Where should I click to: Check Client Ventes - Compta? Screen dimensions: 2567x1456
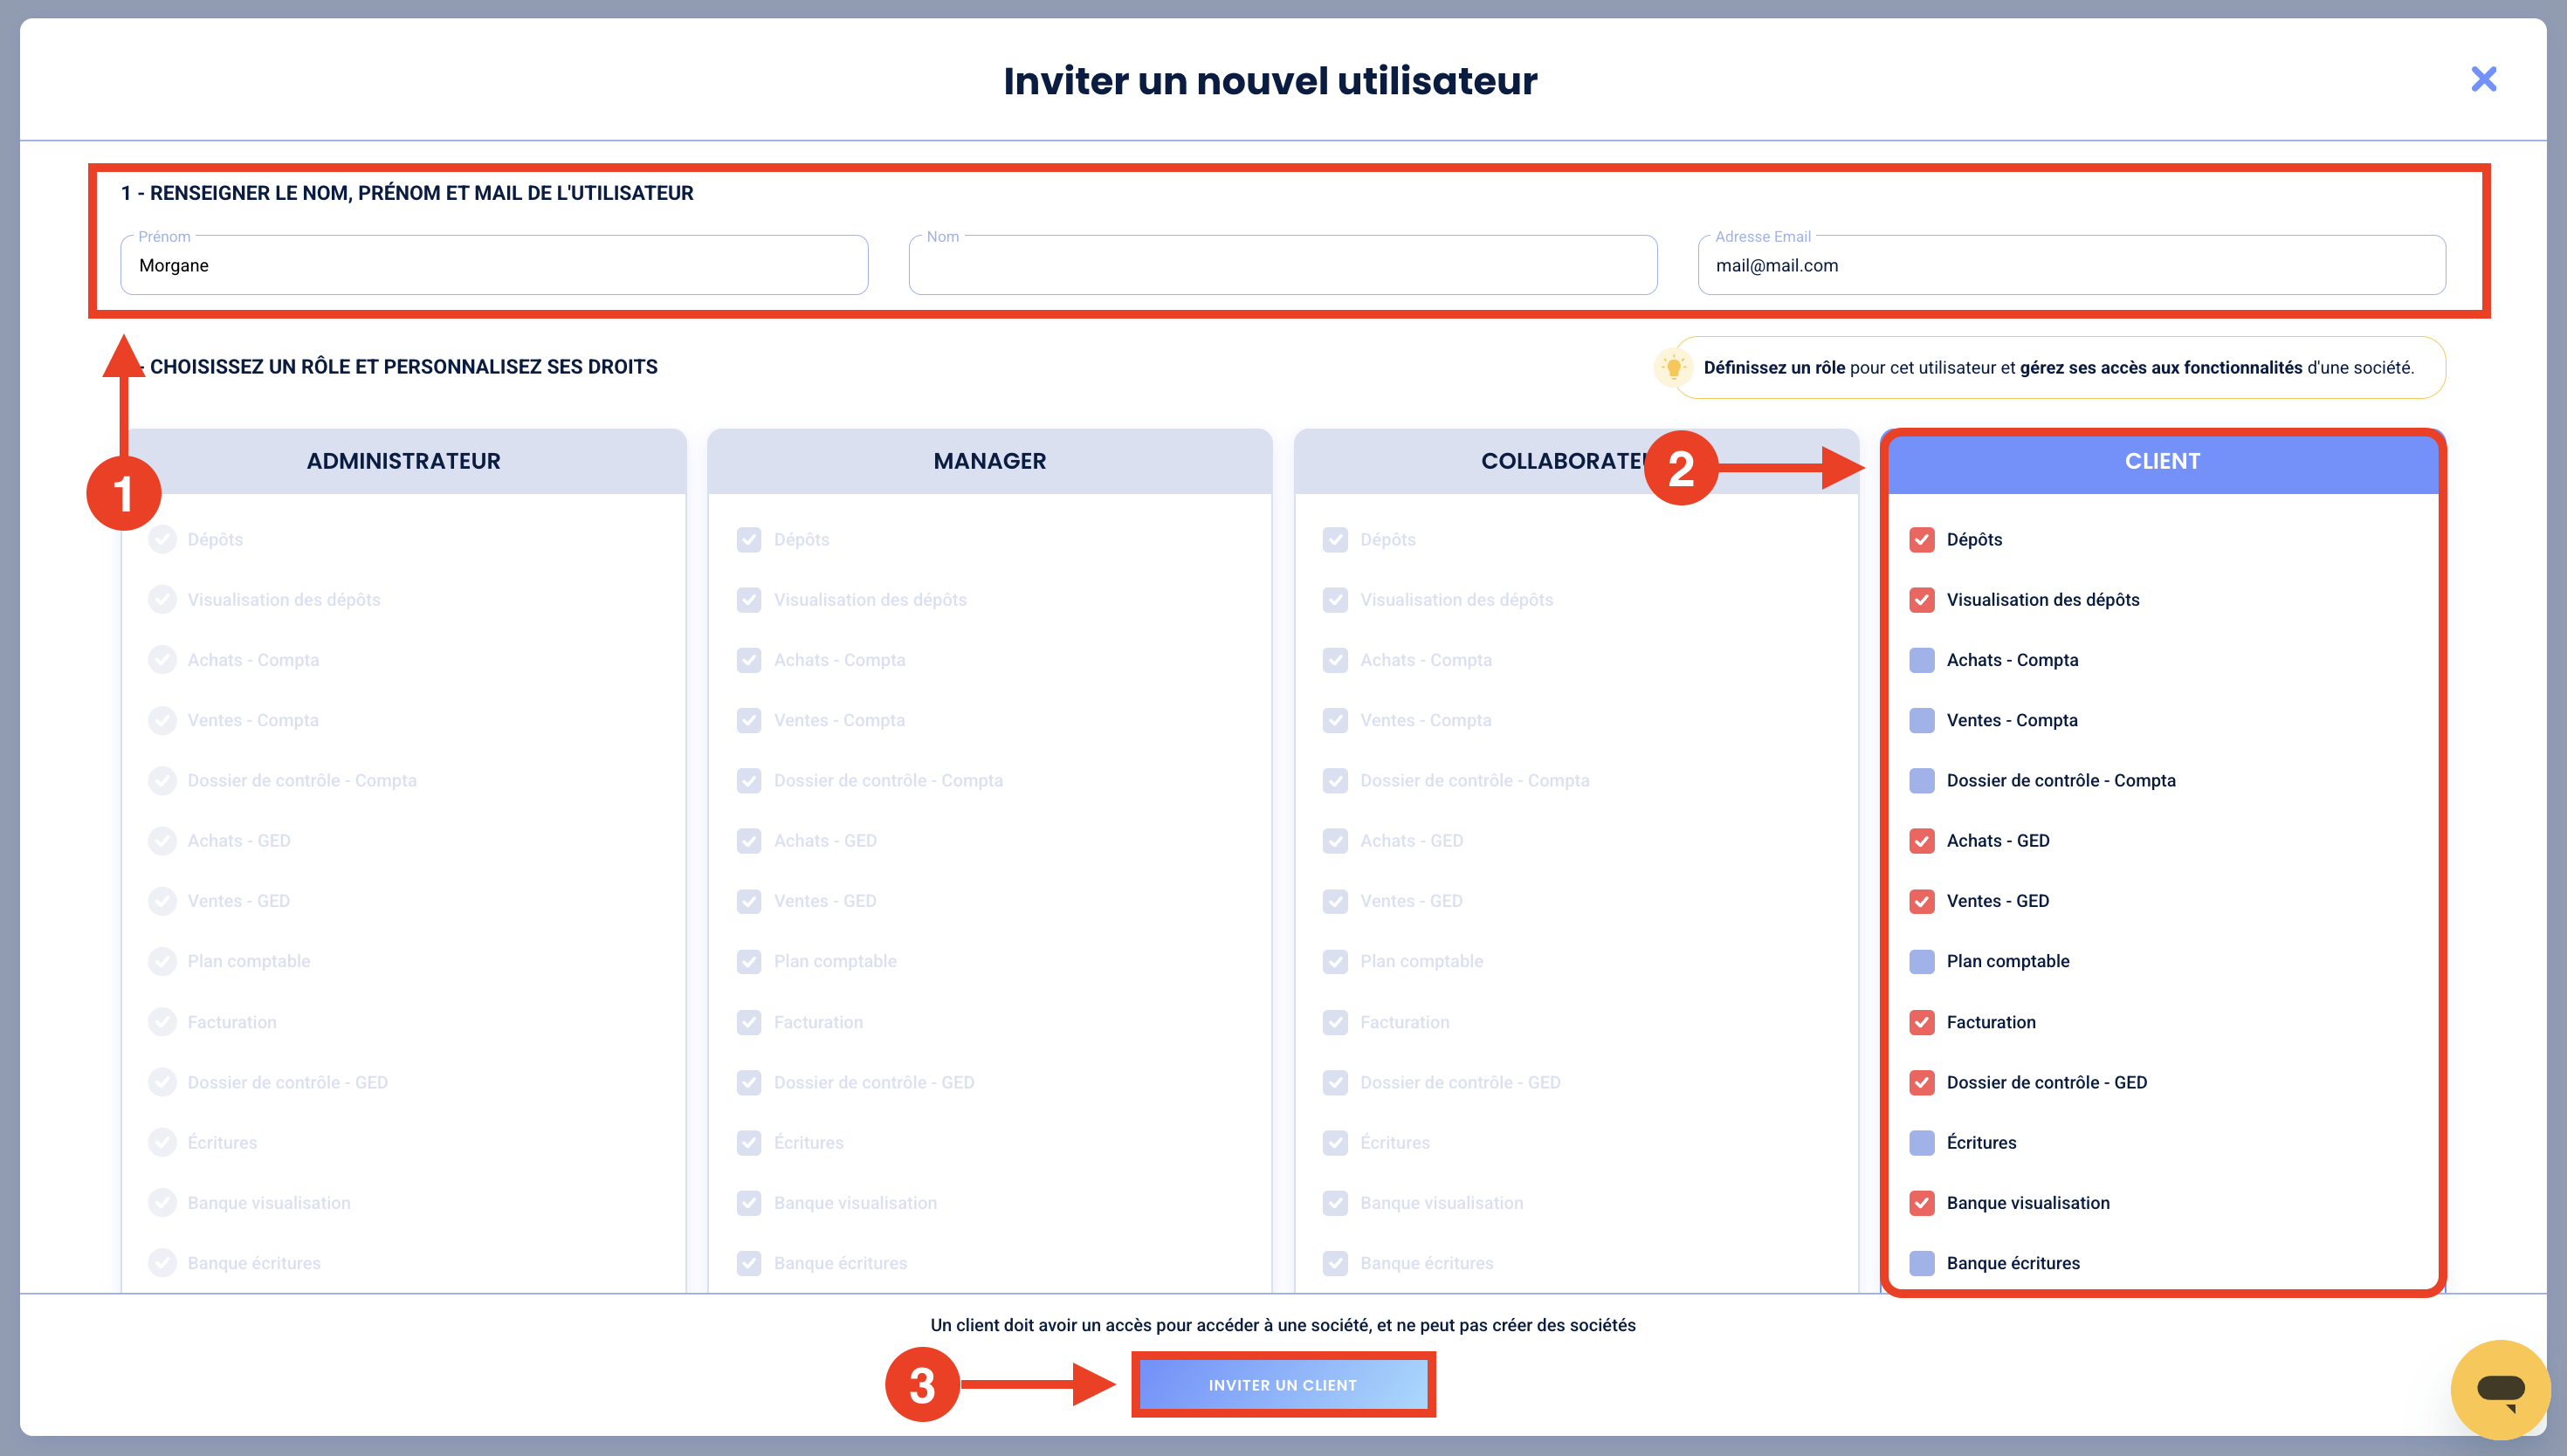[1921, 720]
